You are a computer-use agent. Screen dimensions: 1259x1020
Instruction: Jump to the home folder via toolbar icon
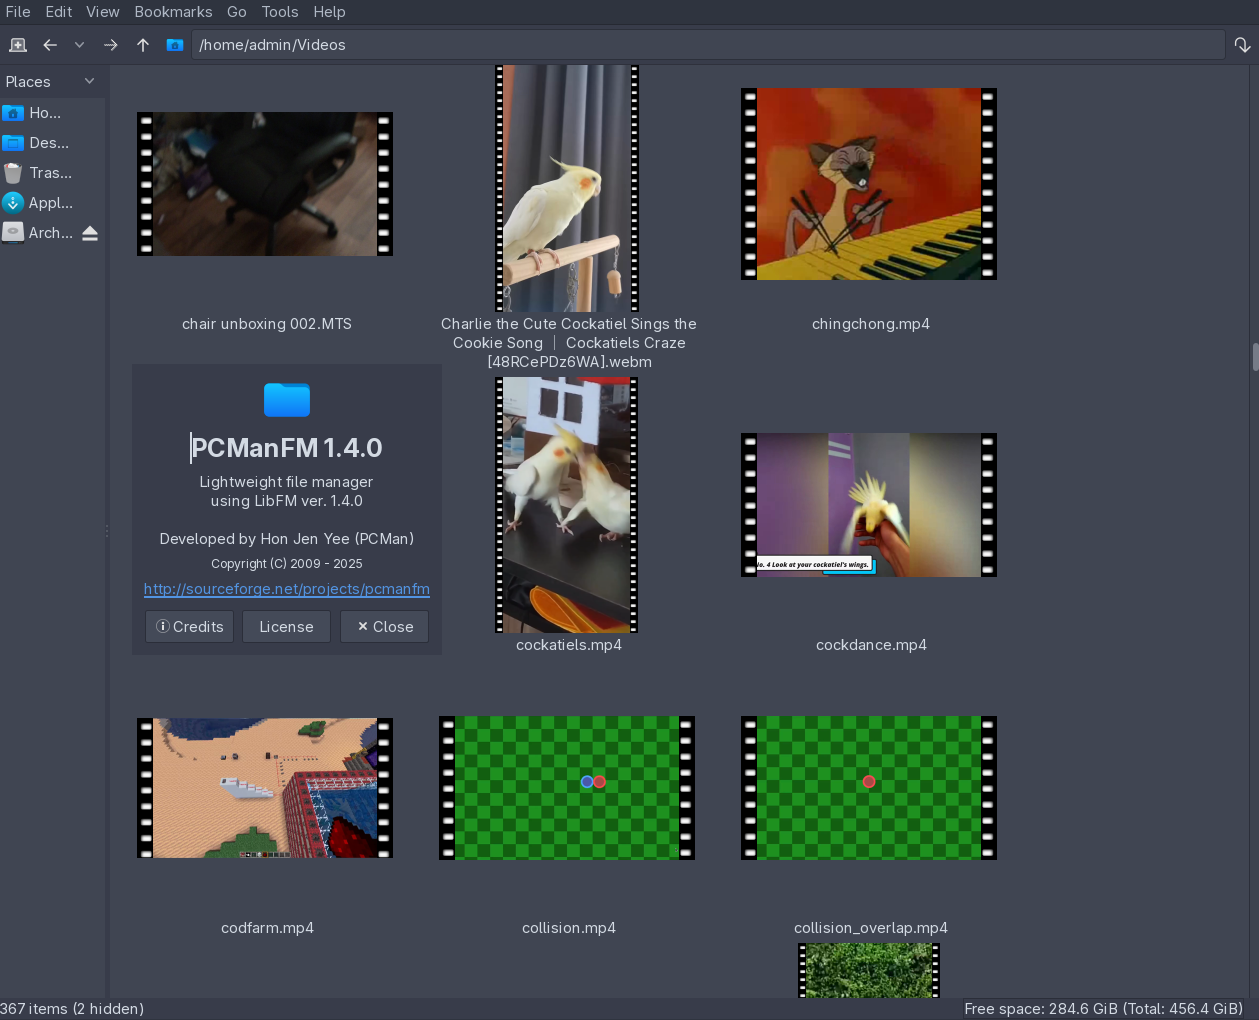[175, 45]
